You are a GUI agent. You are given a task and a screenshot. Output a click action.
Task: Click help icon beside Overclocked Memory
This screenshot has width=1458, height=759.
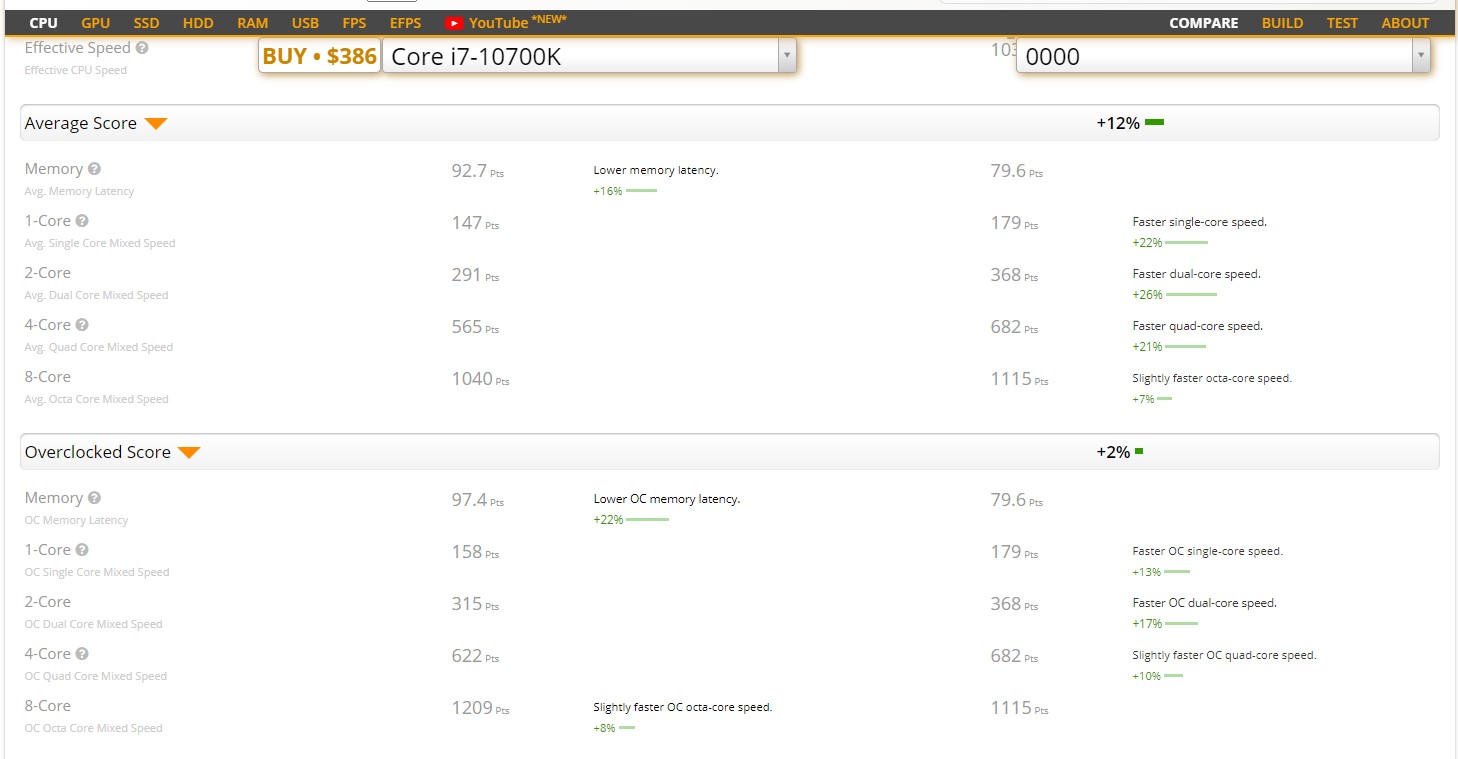tap(94, 498)
